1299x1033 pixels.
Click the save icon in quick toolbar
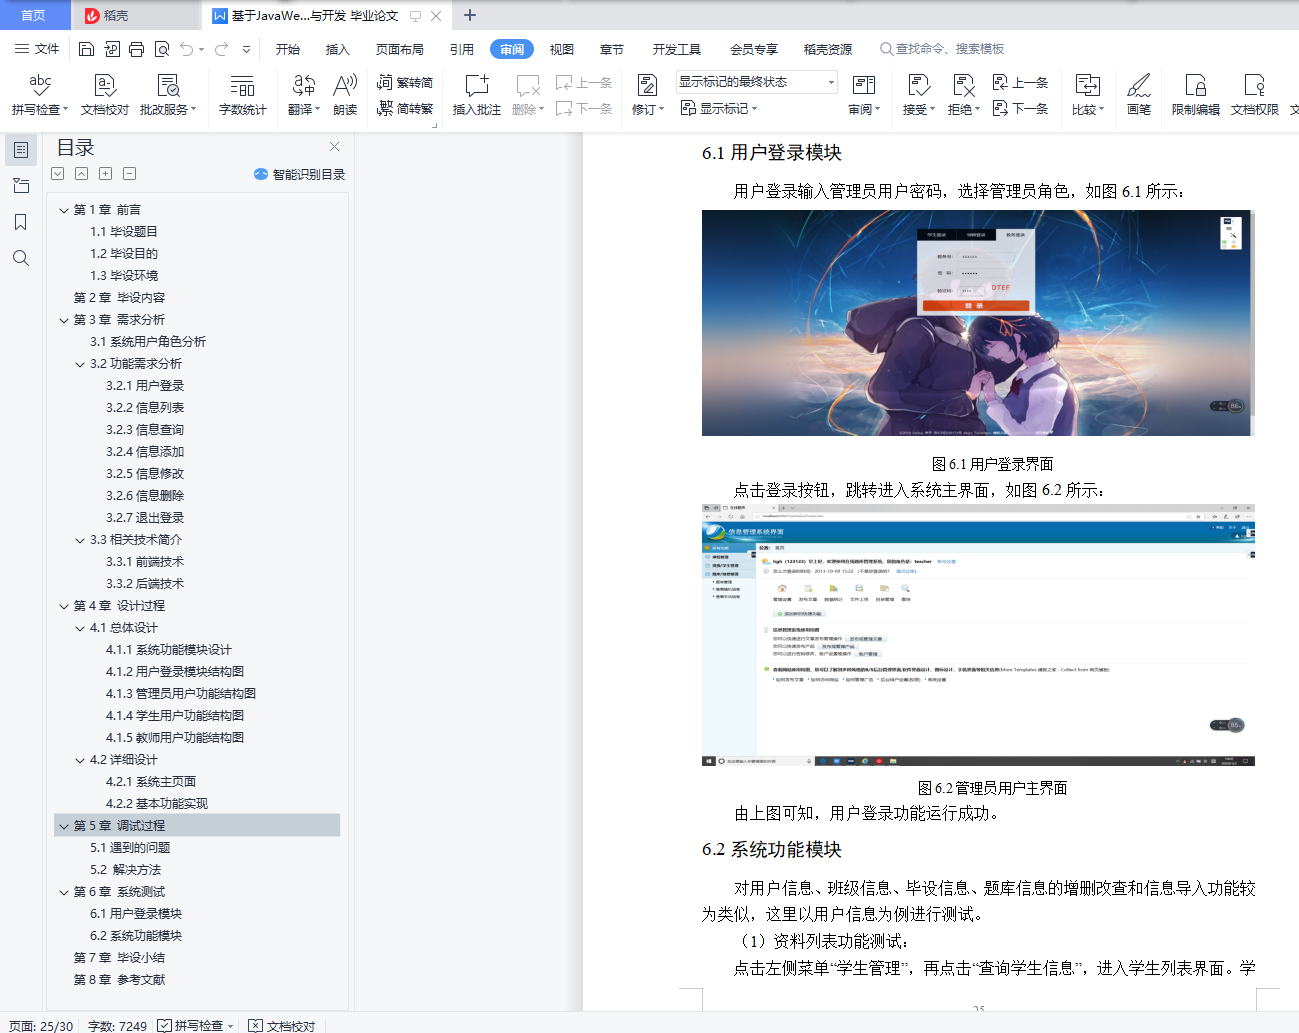(x=86, y=49)
